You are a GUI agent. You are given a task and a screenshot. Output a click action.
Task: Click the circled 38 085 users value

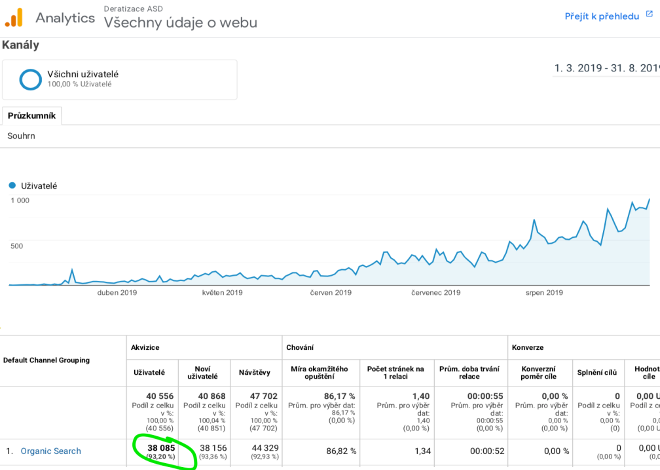tap(161, 451)
